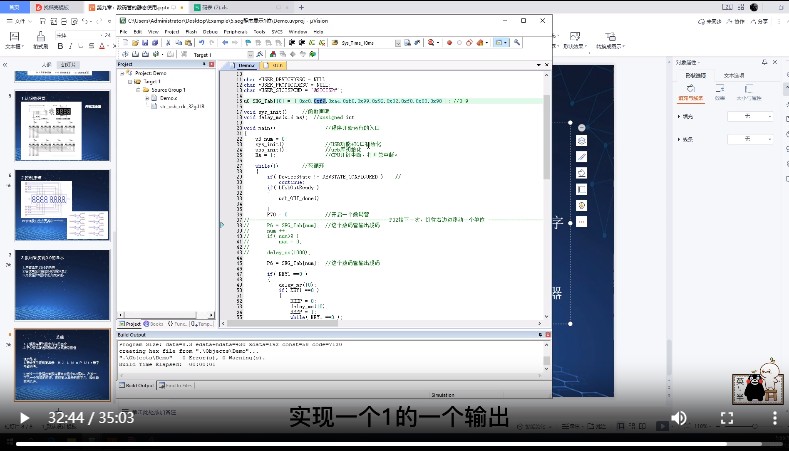Open the line dropdown in properties panel
This screenshot has height=451, width=789.
click(750, 139)
